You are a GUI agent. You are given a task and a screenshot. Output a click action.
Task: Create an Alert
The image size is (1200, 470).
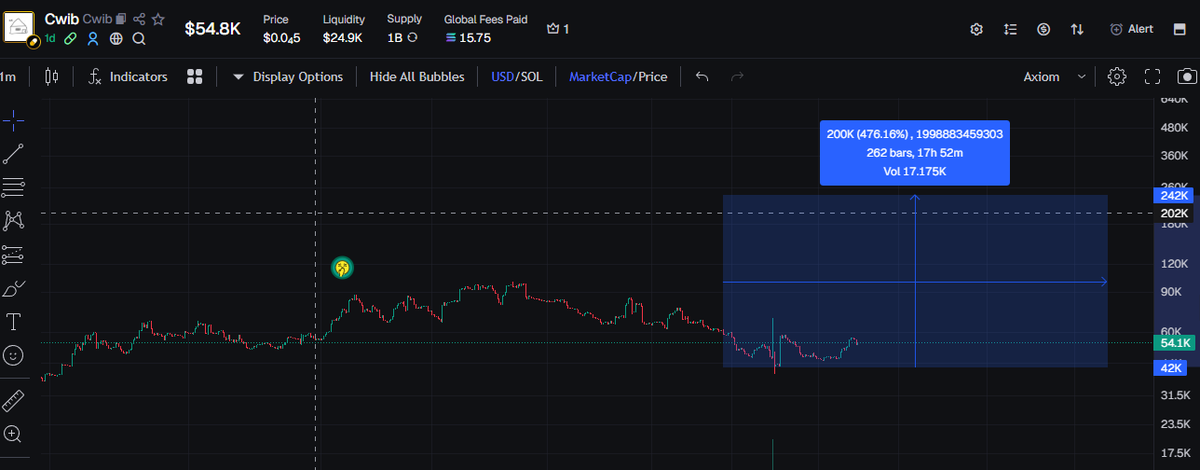tap(1131, 29)
